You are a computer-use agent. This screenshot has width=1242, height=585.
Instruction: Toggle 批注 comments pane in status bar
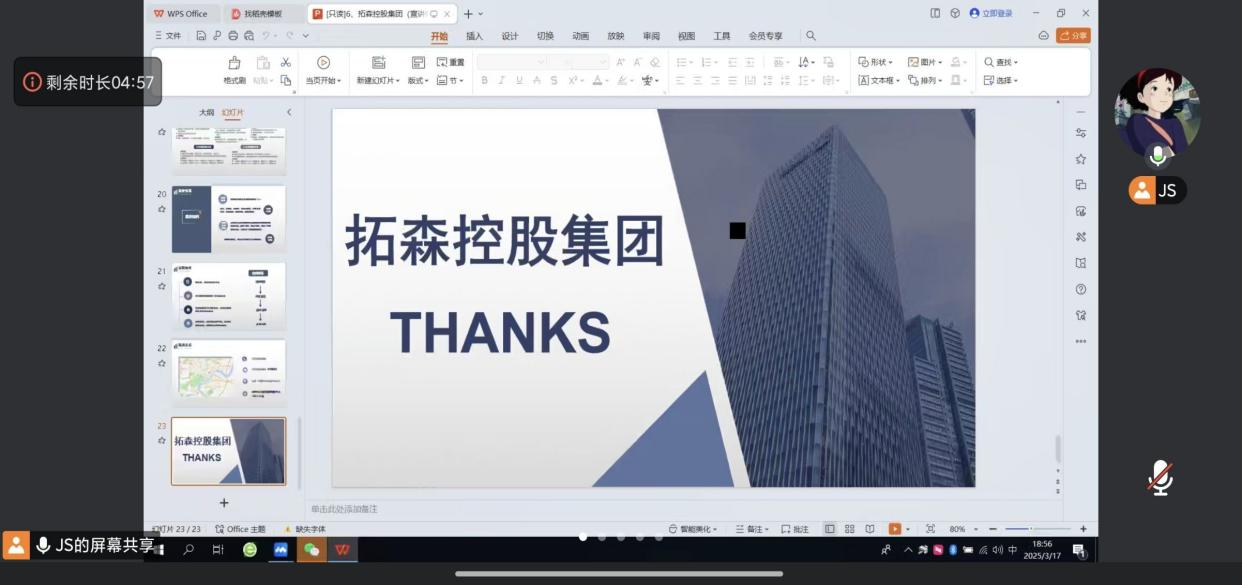click(x=795, y=529)
